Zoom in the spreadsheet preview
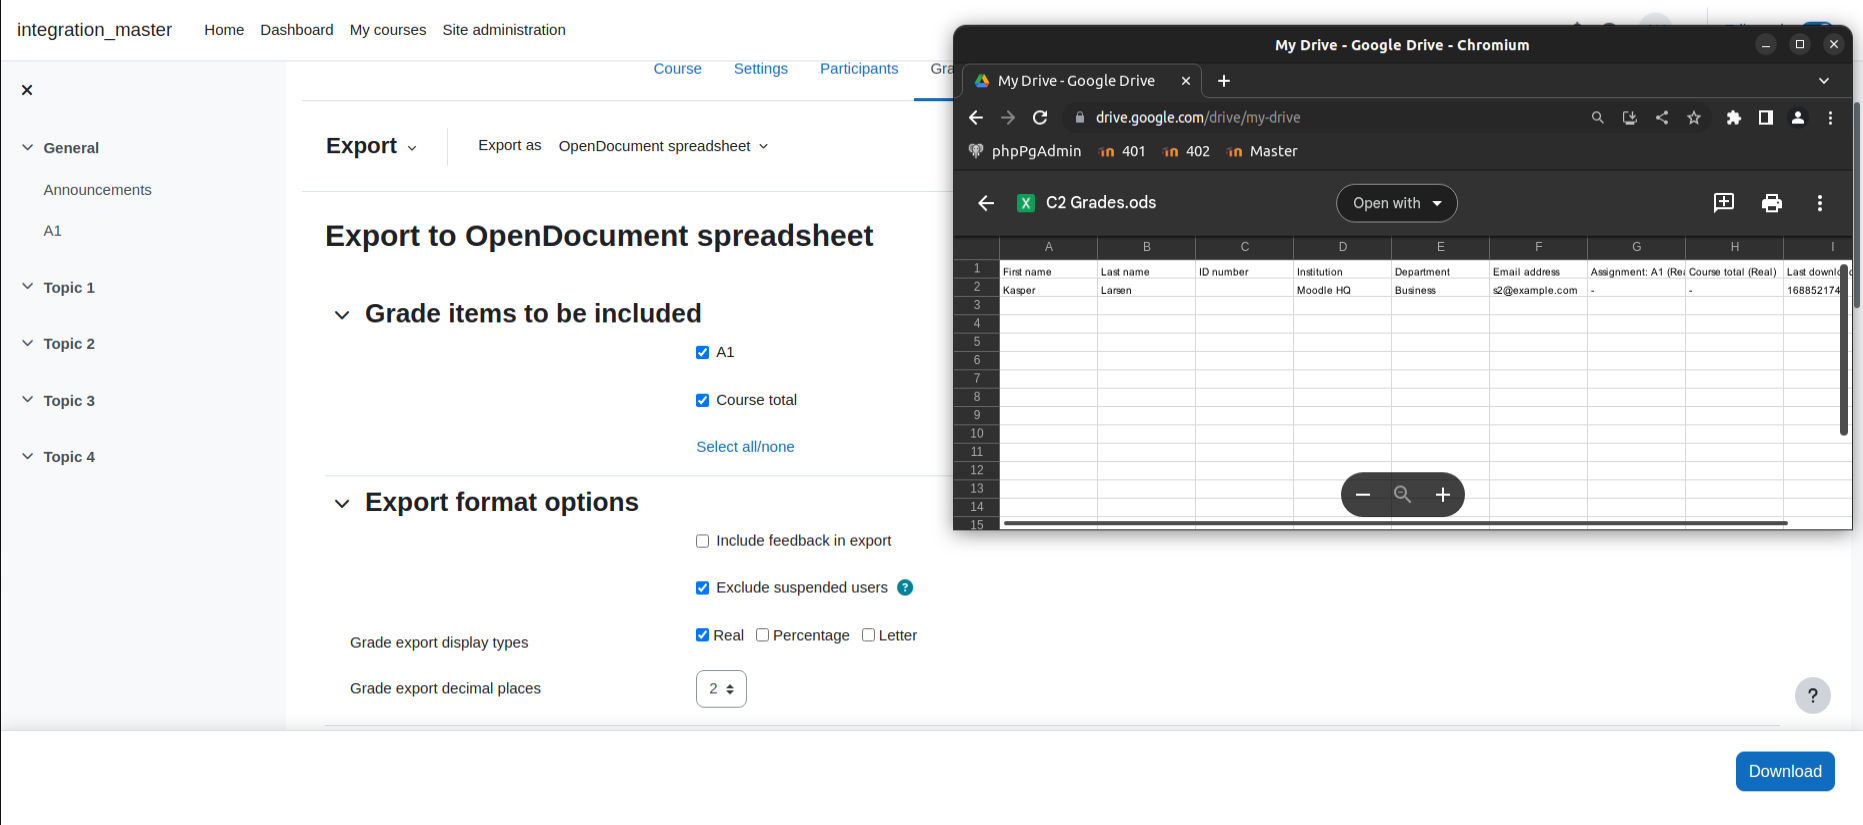This screenshot has width=1863, height=825. tap(1443, 495)
